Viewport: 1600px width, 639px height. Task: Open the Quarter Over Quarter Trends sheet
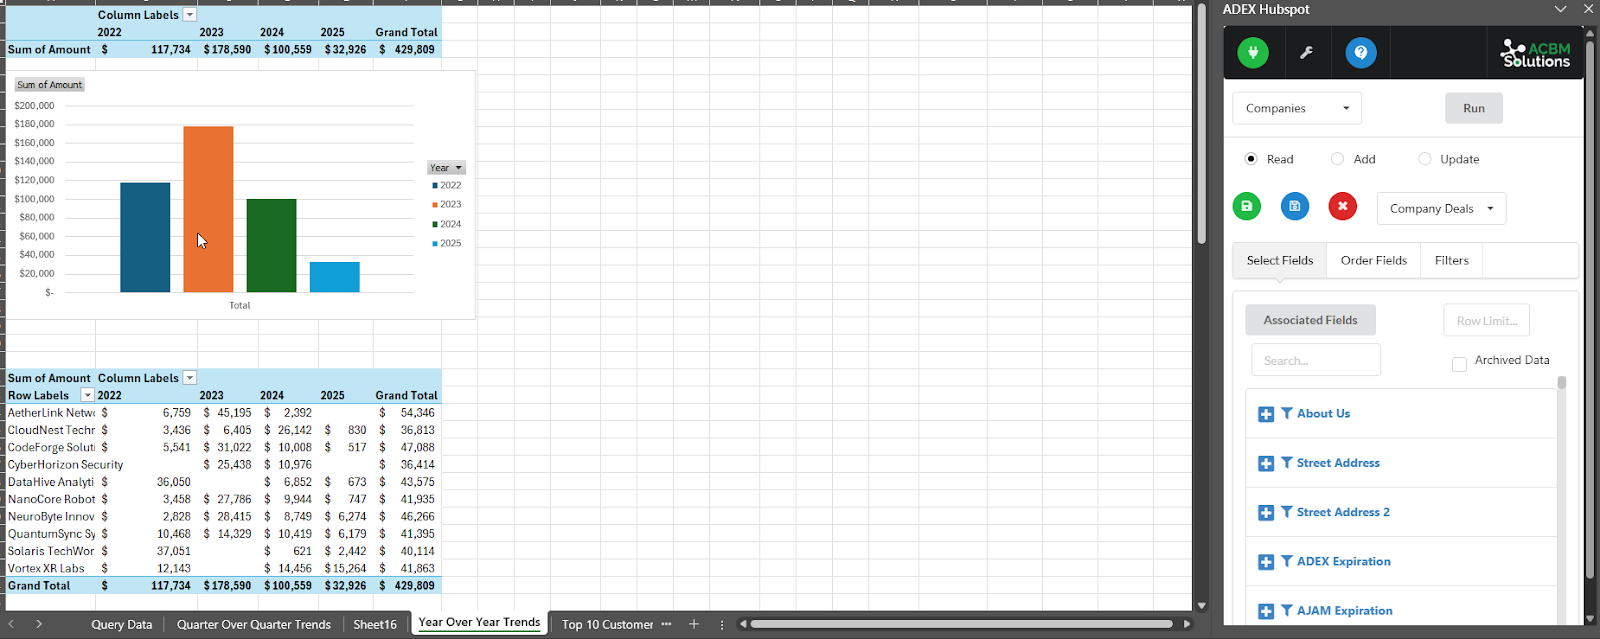coord(253,624)
